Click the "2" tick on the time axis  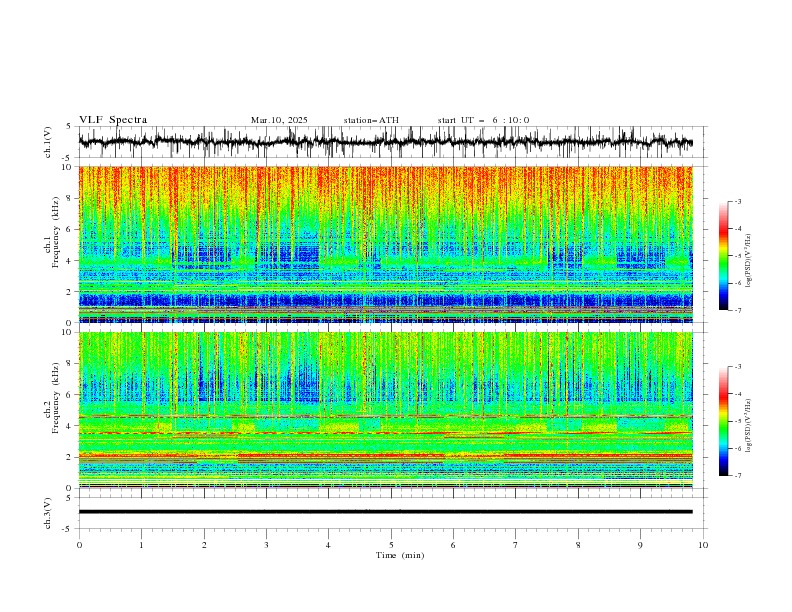204,545
